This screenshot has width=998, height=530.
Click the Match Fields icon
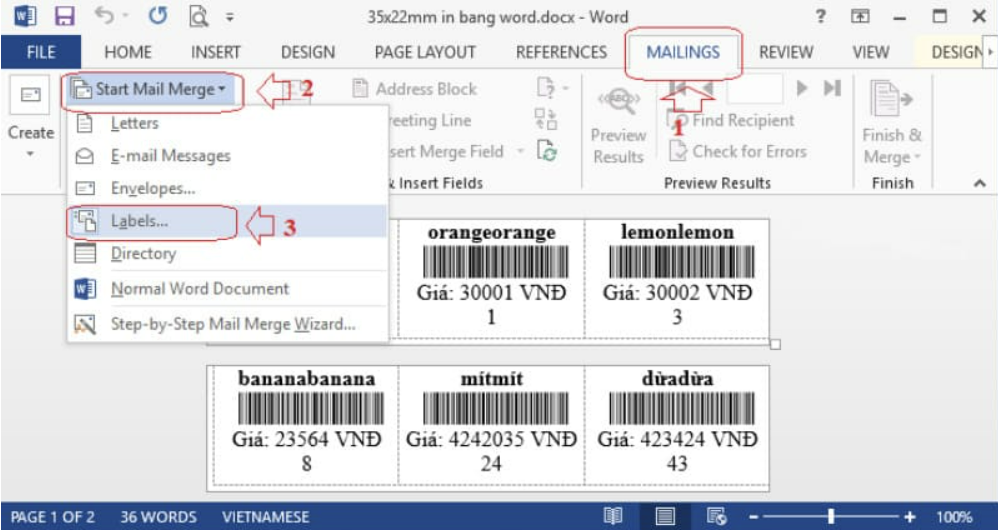click(x=546, y=119)
